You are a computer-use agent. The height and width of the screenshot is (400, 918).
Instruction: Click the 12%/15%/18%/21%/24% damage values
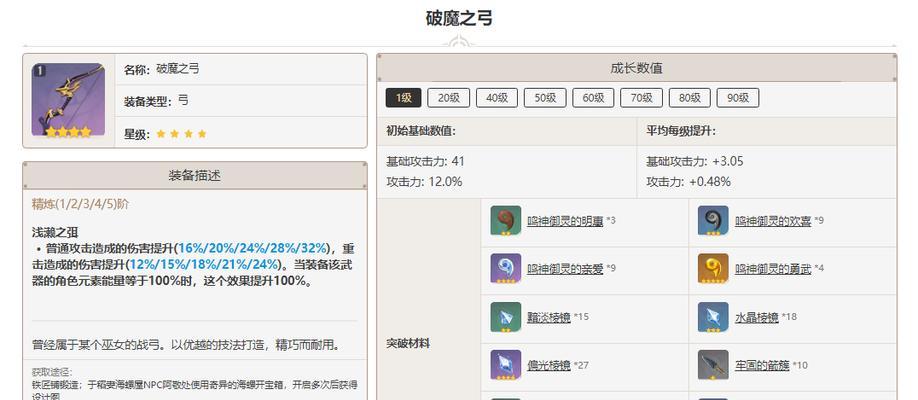pyautogui.click(x=202, y=265)
